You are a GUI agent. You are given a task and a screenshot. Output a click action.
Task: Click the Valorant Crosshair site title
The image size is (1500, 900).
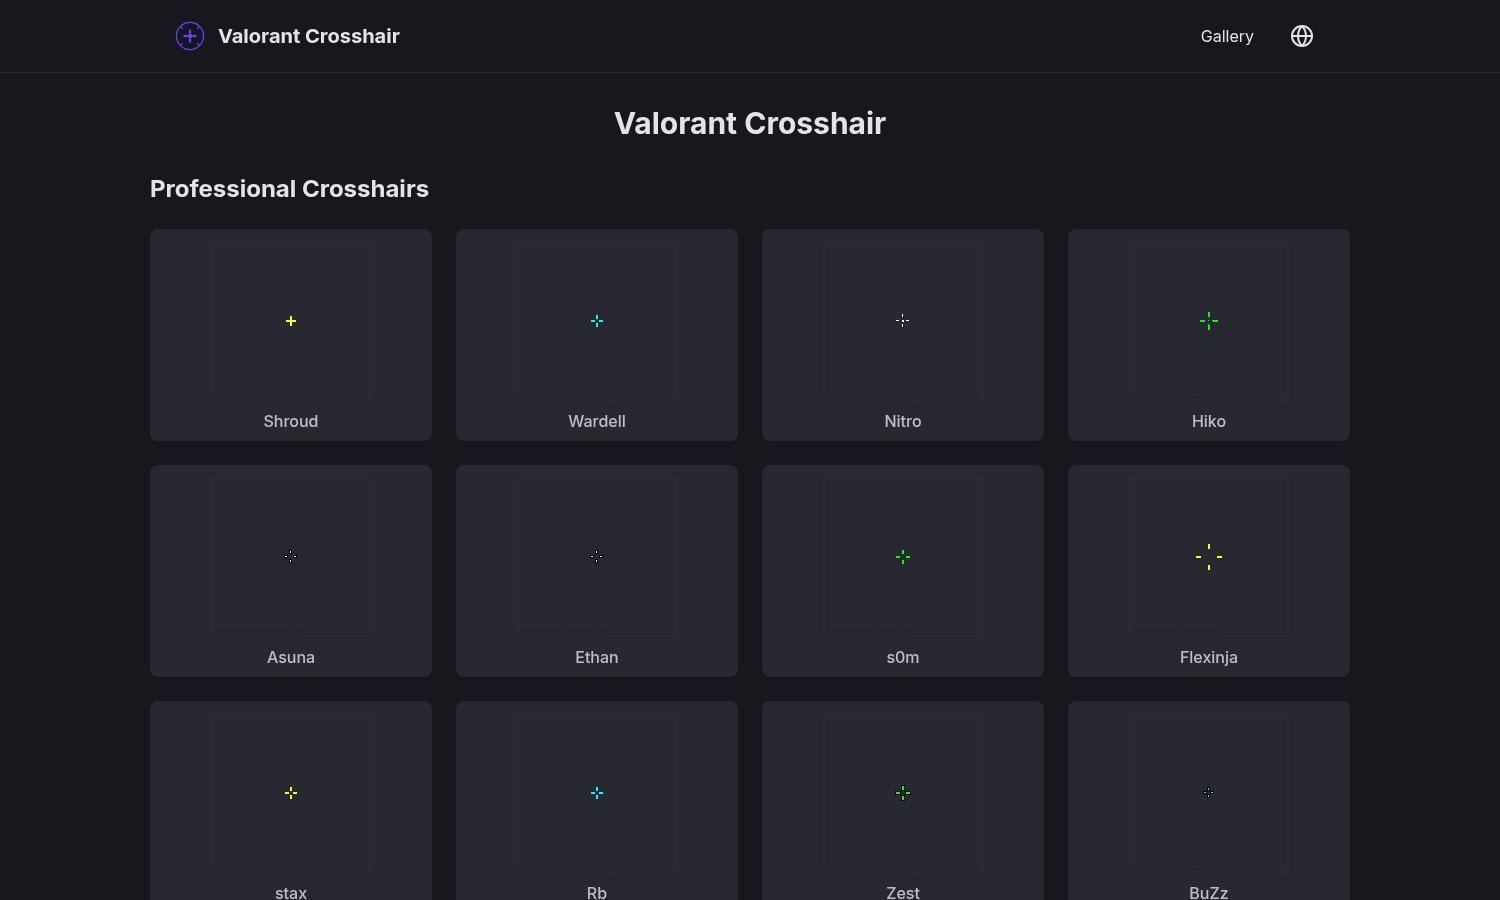click(x=309, y=36)
